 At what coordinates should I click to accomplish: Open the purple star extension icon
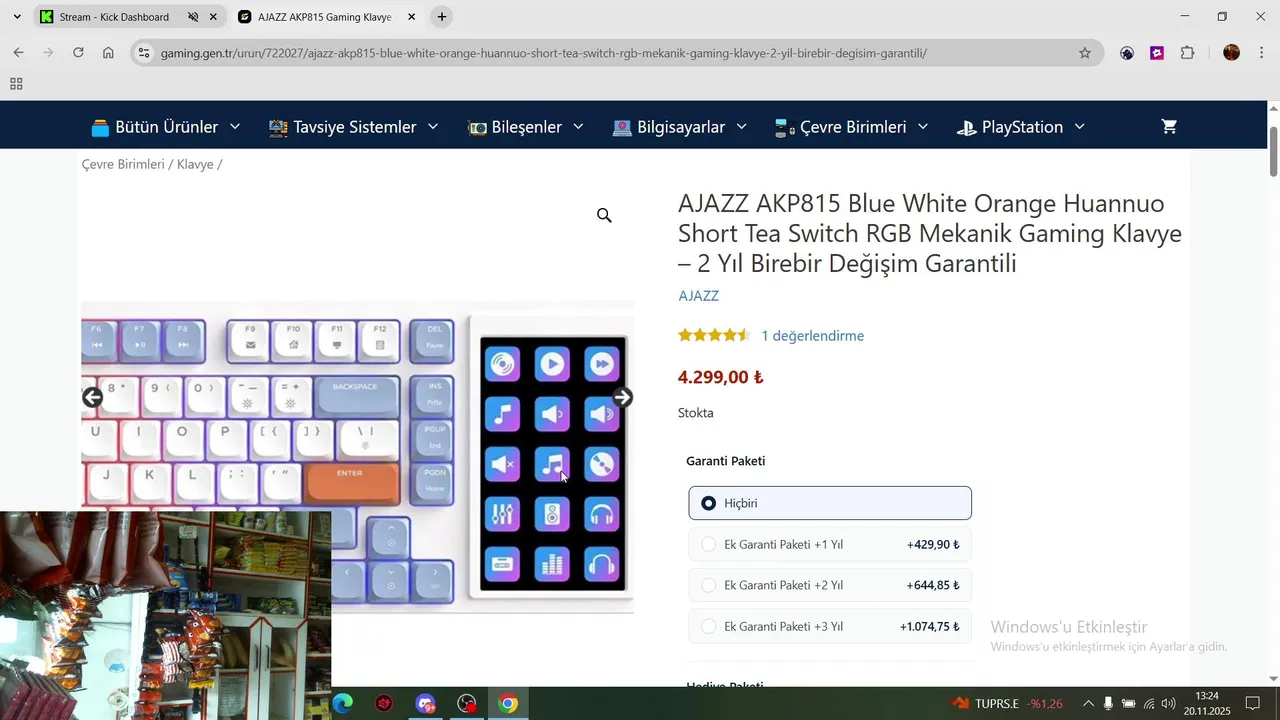point(1157,53)
